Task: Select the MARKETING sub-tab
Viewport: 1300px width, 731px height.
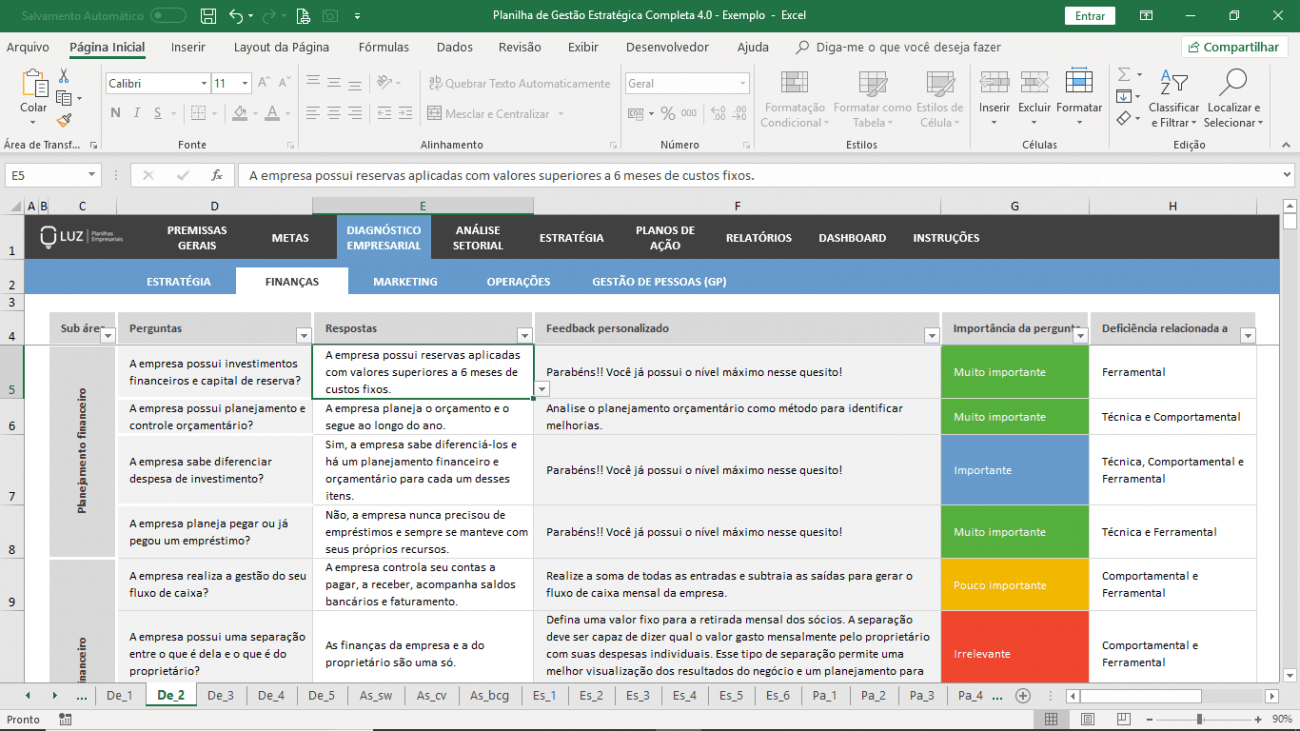Action: (405, 281)
